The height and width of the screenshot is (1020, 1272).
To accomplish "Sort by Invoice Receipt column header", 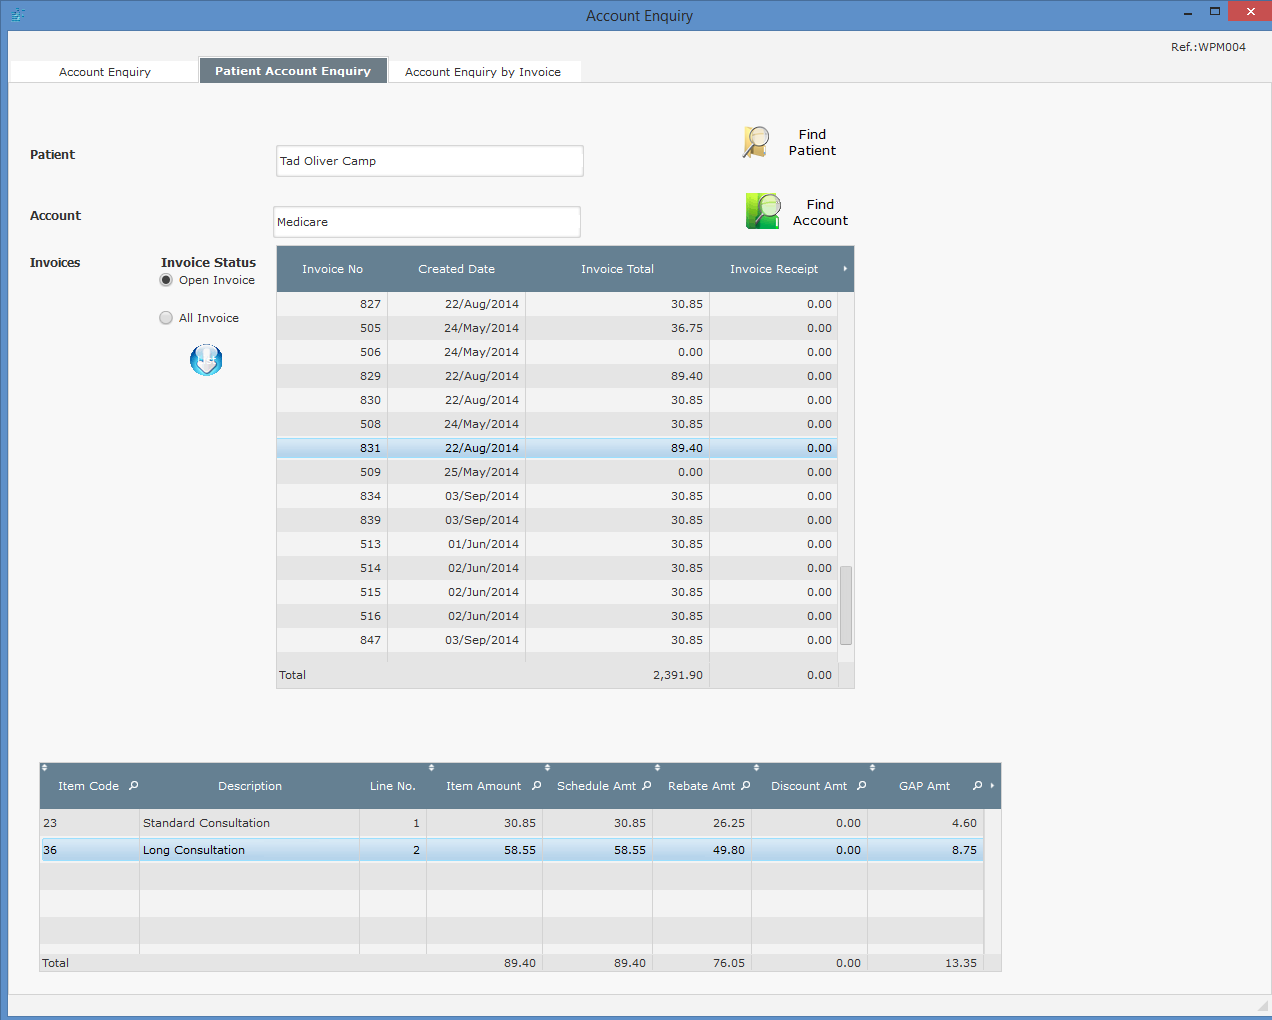I will 774,269.
